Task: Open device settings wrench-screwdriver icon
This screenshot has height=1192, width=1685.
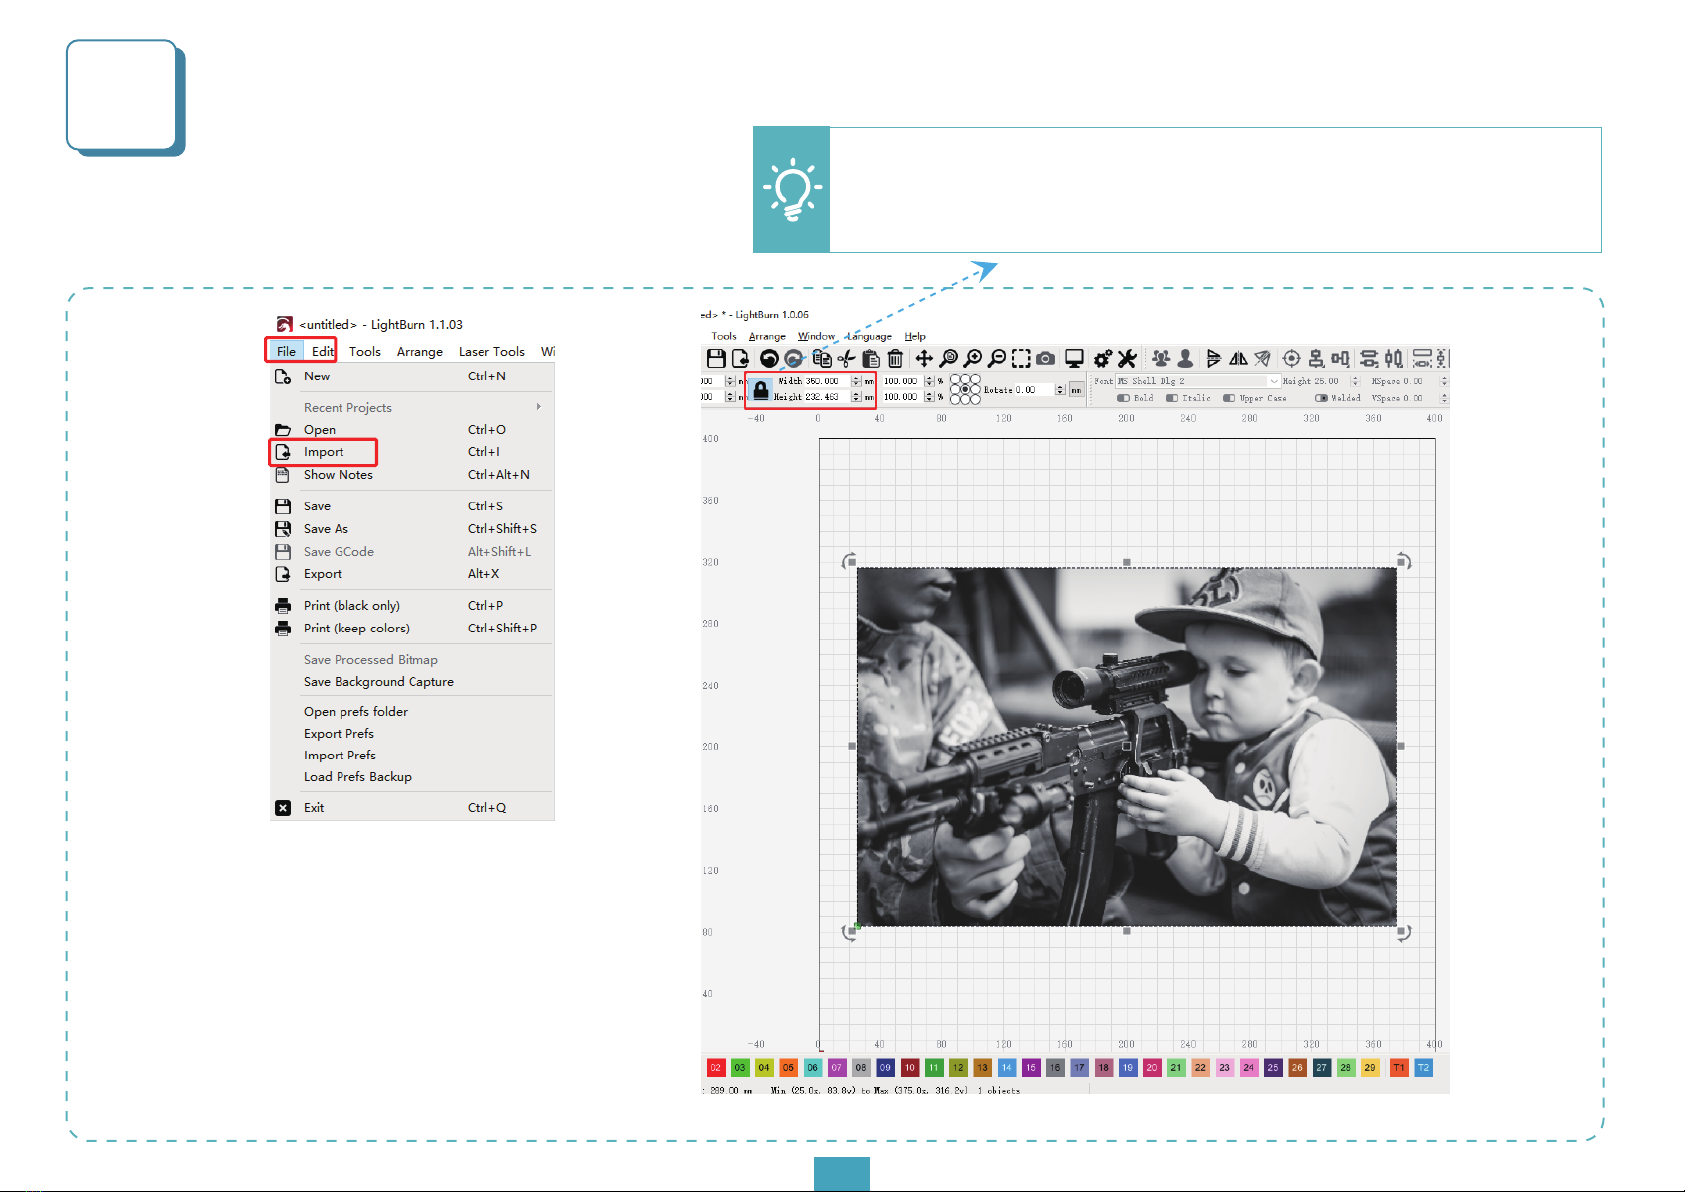Action: (1127, 358)
